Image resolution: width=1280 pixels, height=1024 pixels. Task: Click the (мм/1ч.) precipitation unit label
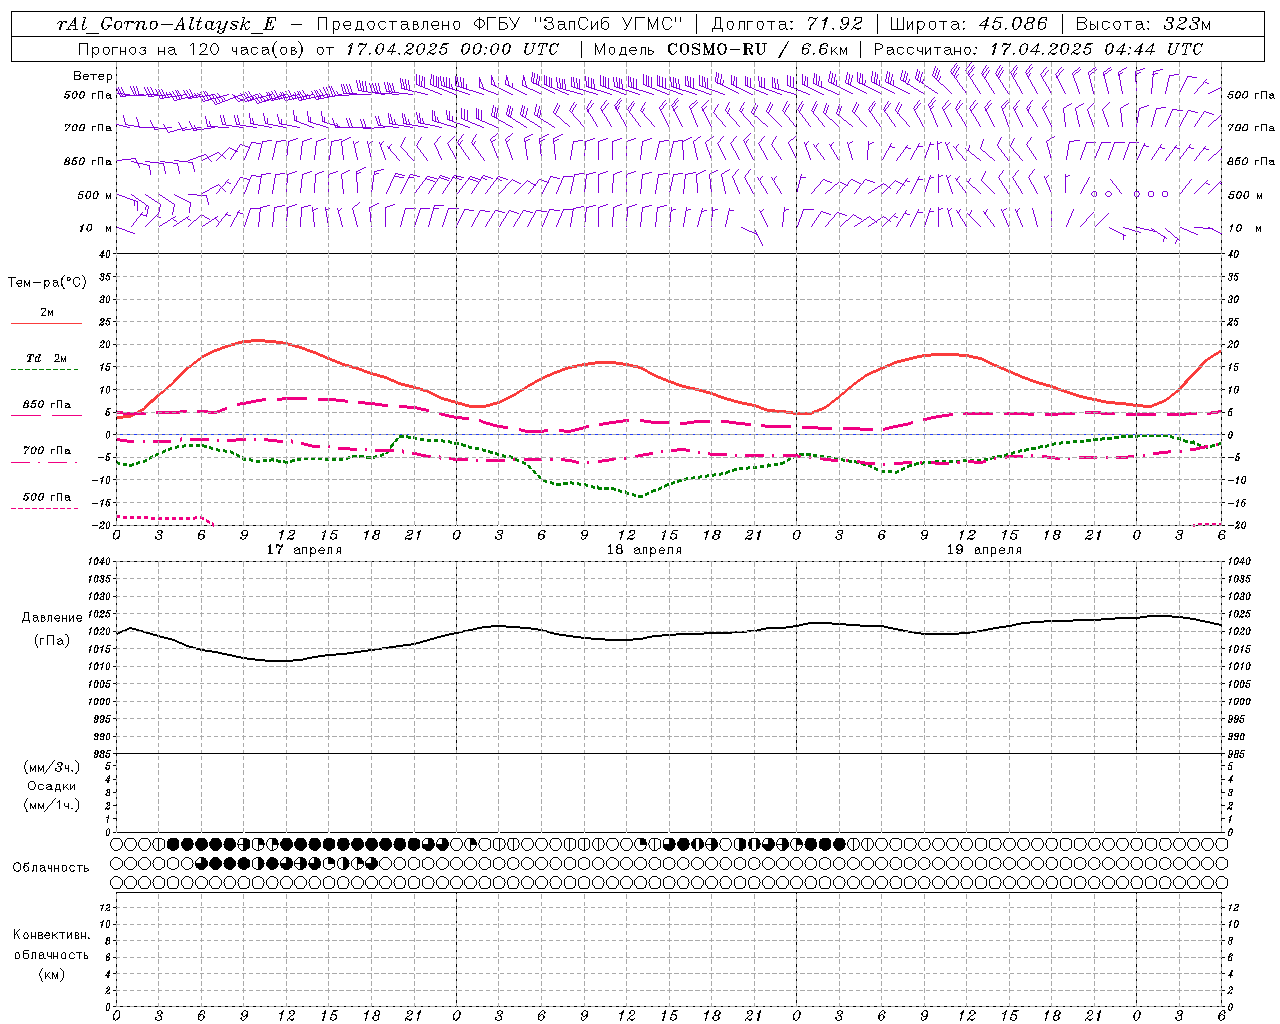[51, 805]
